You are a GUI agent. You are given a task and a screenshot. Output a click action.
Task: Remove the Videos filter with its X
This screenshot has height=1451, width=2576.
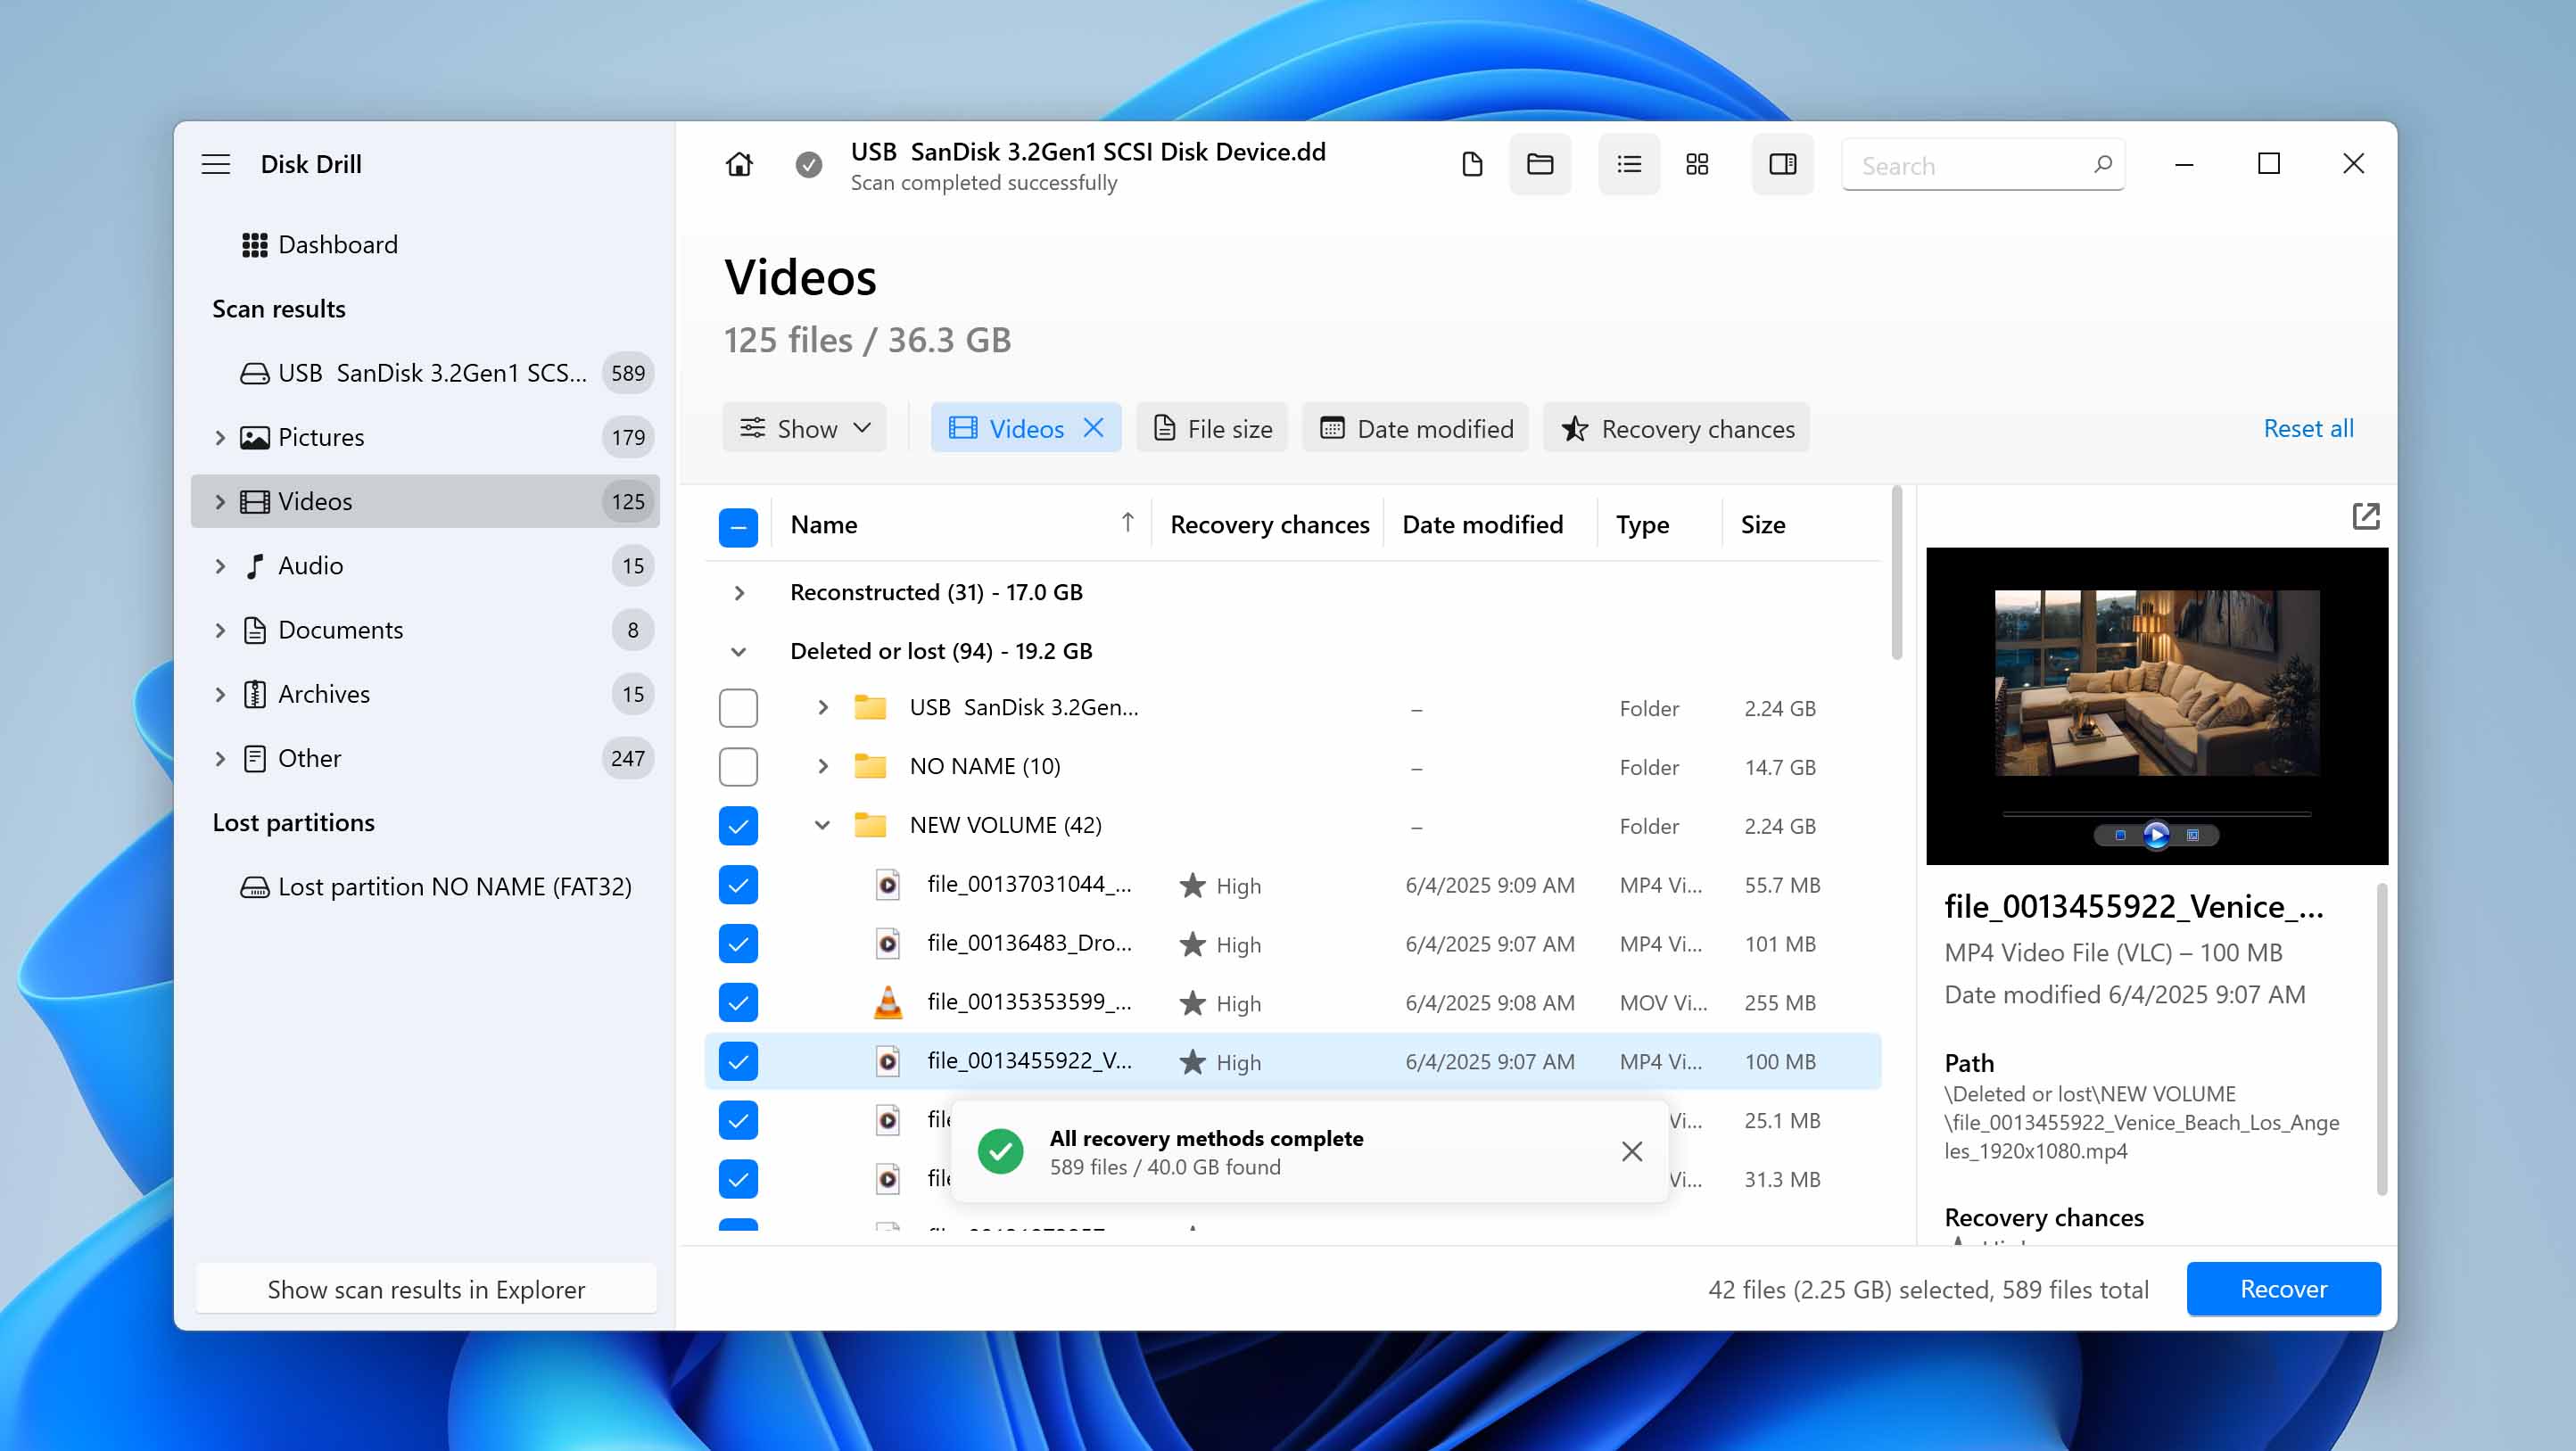(1094, 428)
